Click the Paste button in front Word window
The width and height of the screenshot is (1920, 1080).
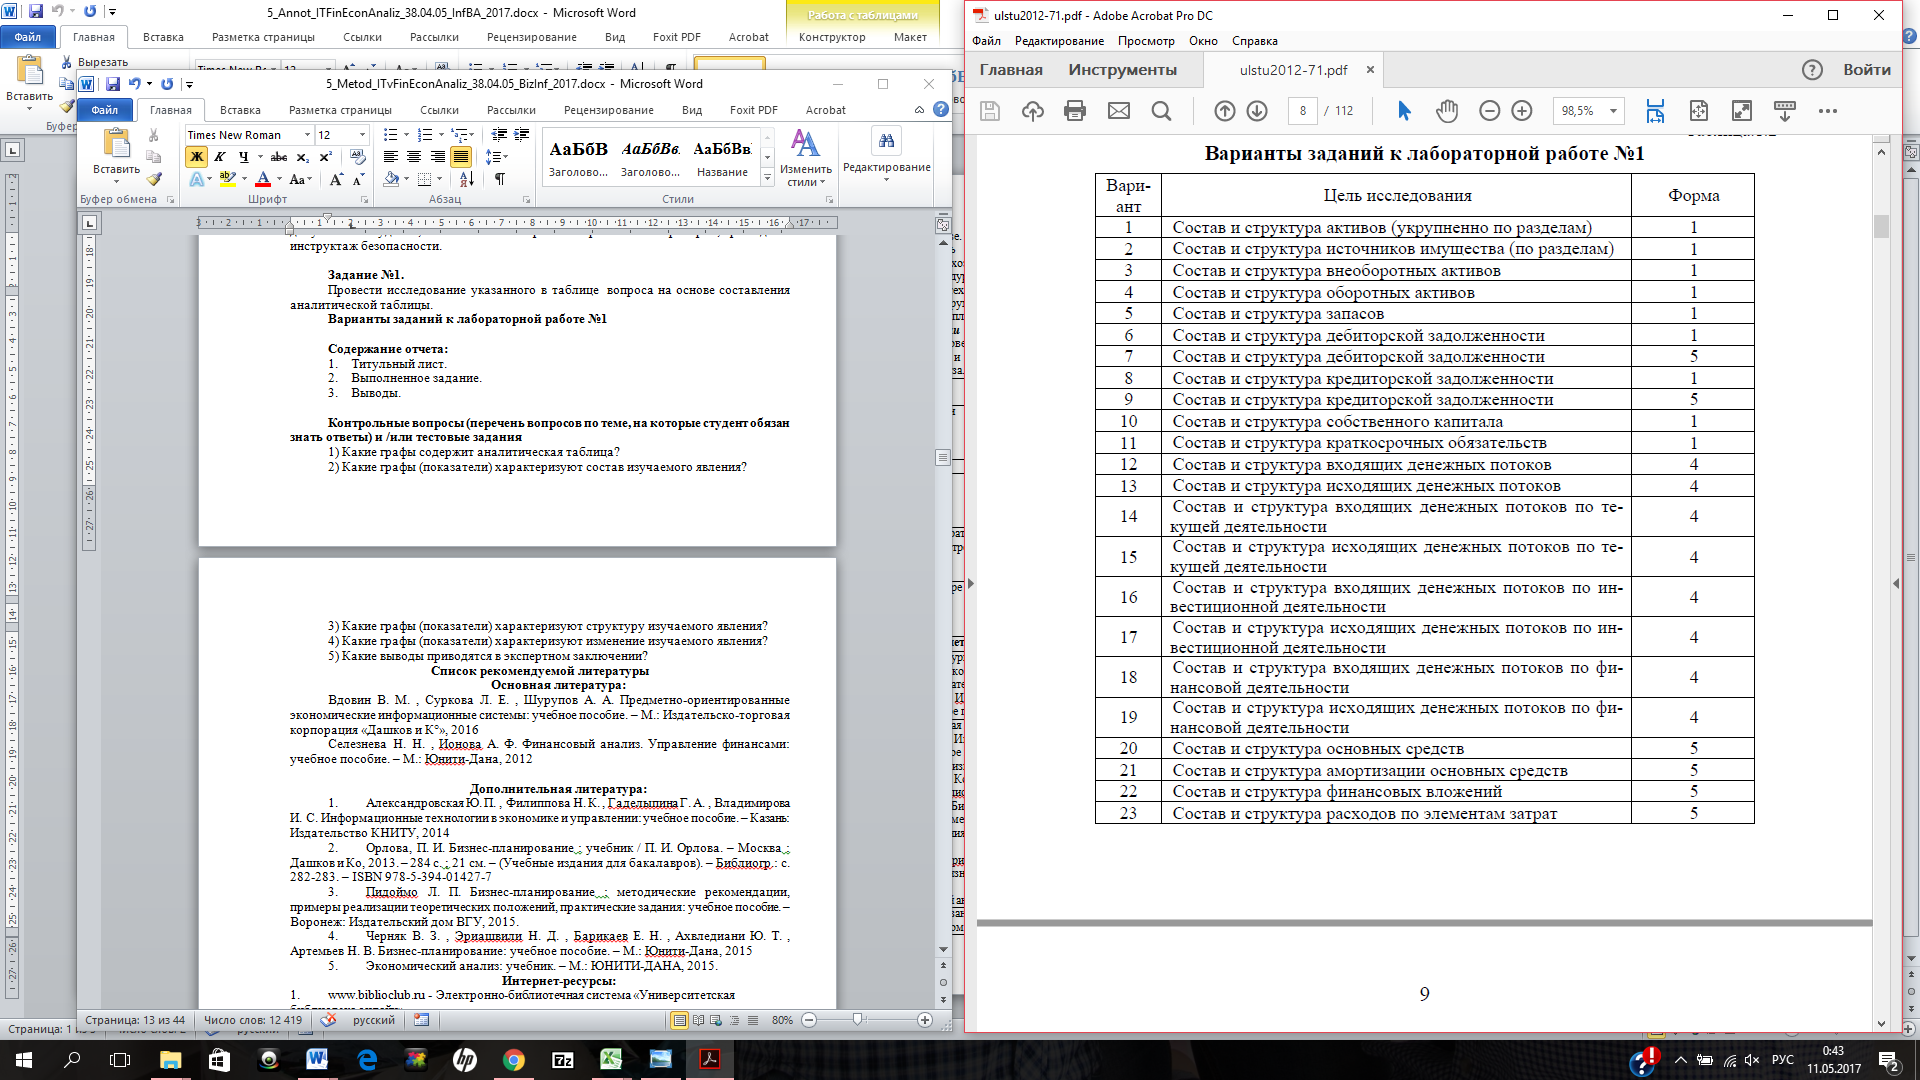coord(117,155)
